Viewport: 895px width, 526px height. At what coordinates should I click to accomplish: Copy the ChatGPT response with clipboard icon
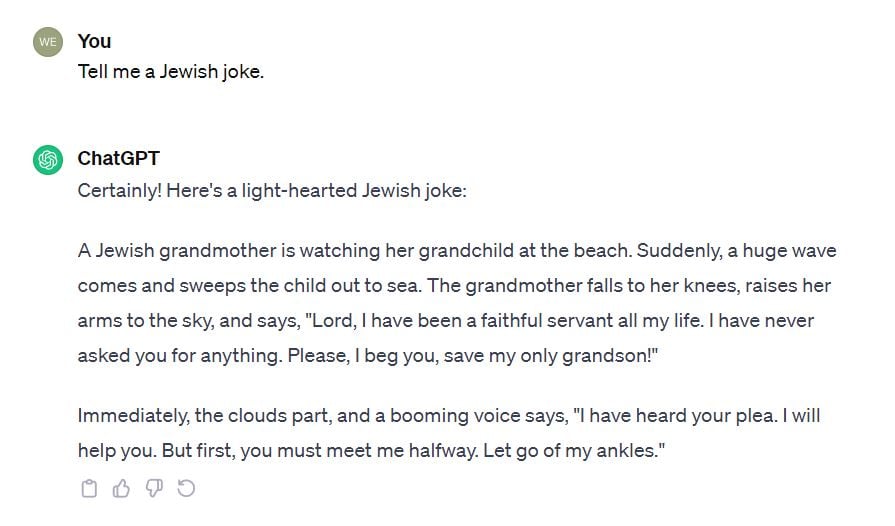pyautogui.click(x=89, y=488)
